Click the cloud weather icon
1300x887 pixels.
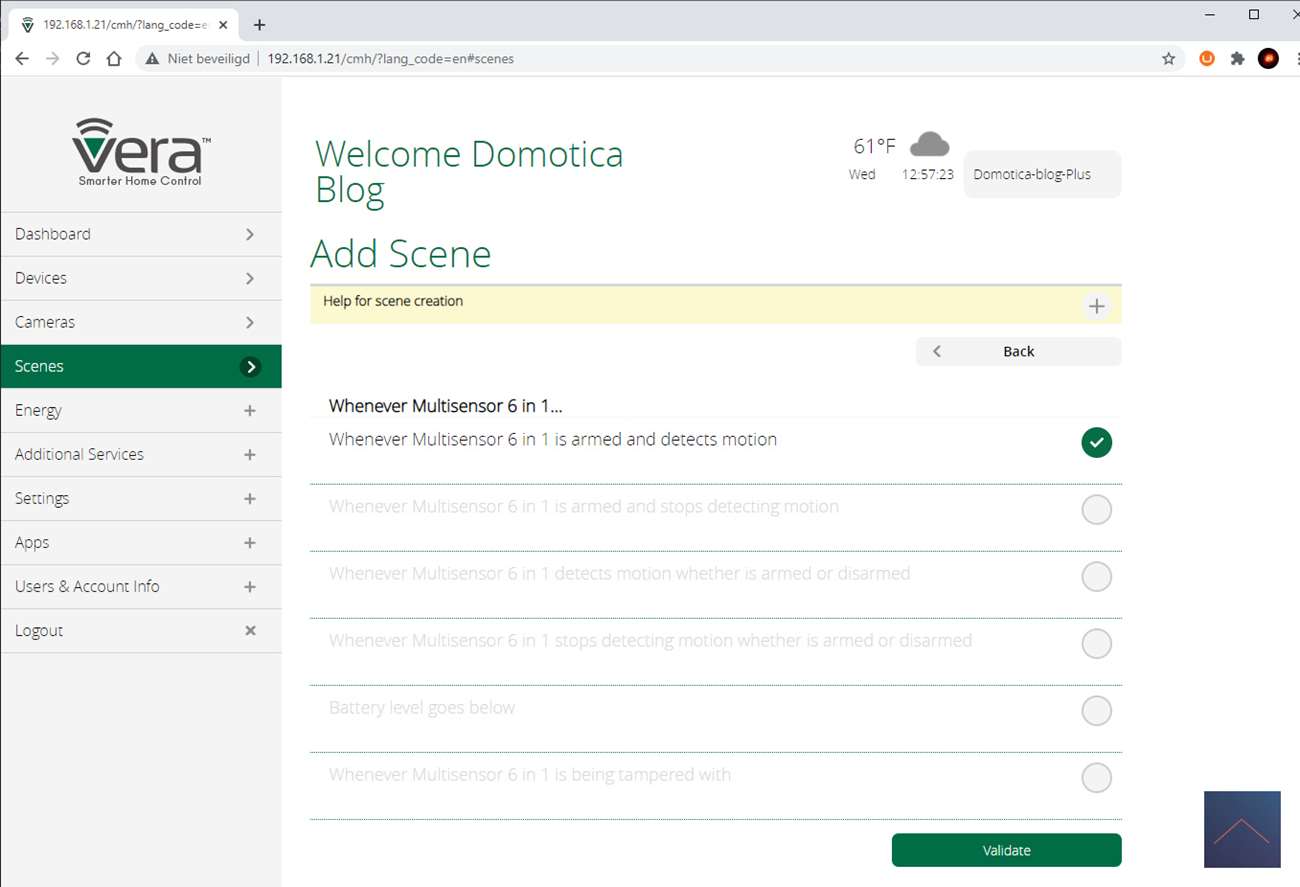tap(929, 146)
